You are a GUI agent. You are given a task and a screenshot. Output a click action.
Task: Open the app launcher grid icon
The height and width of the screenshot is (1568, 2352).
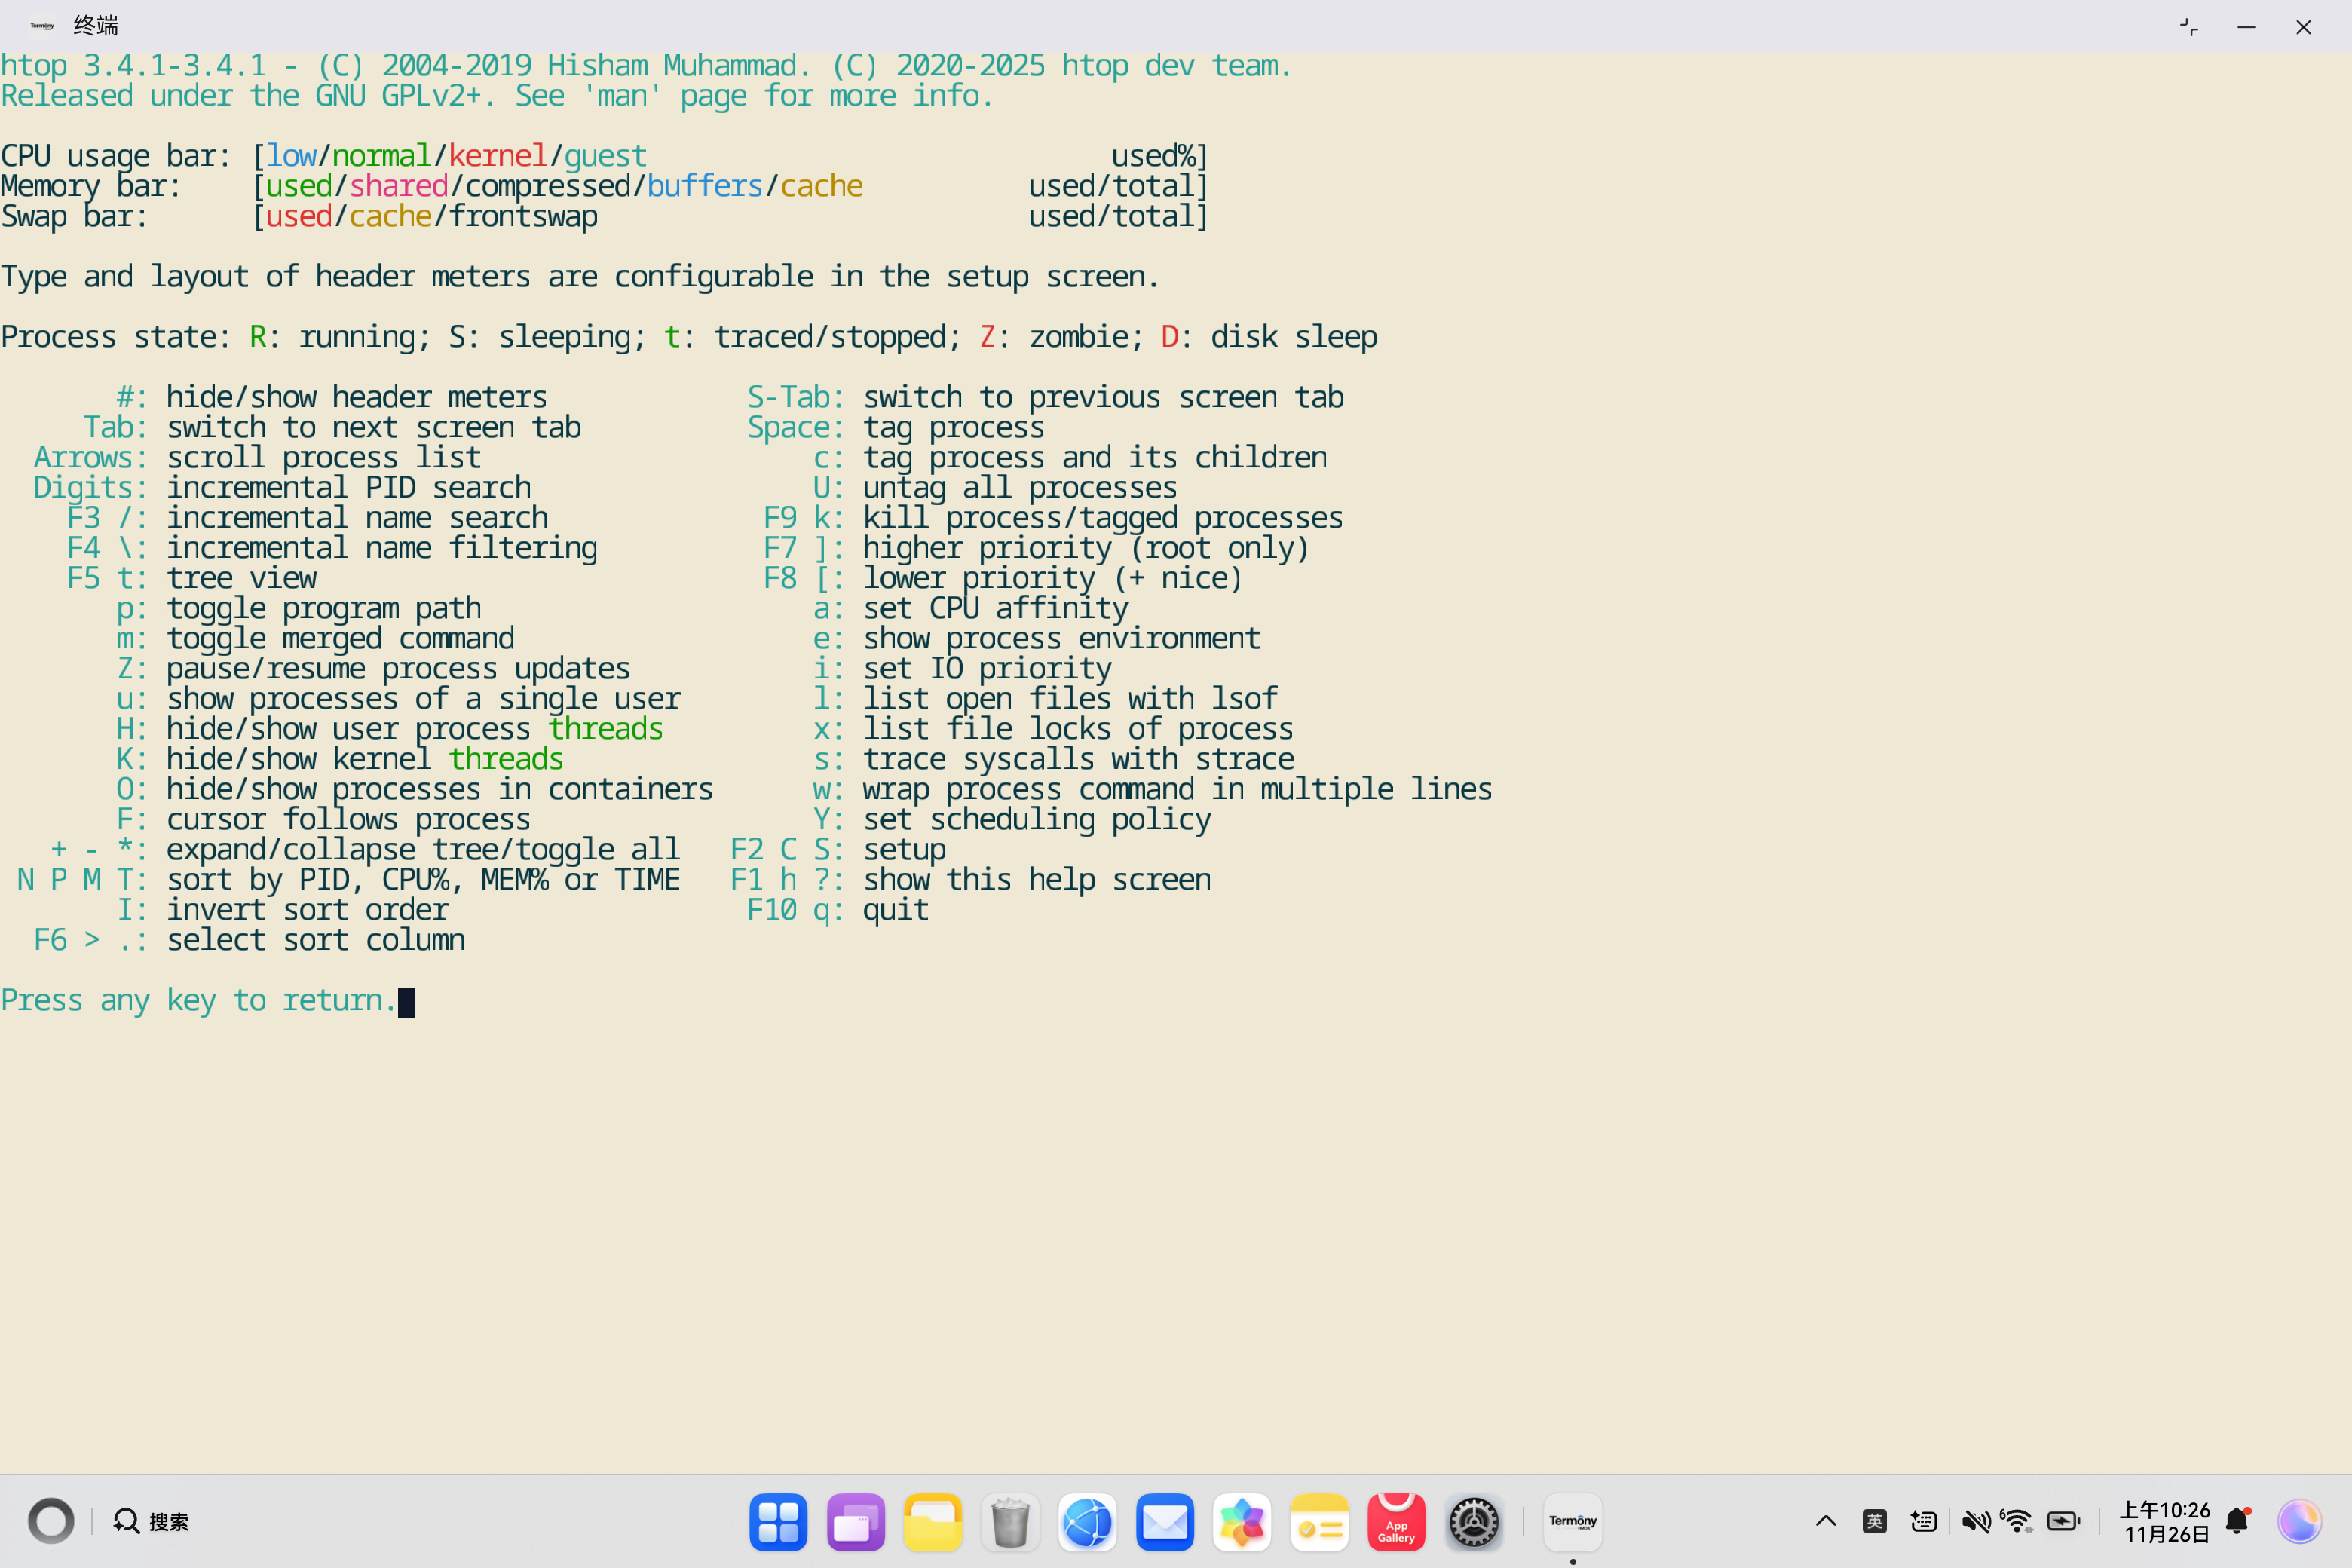coord(778,1522)
